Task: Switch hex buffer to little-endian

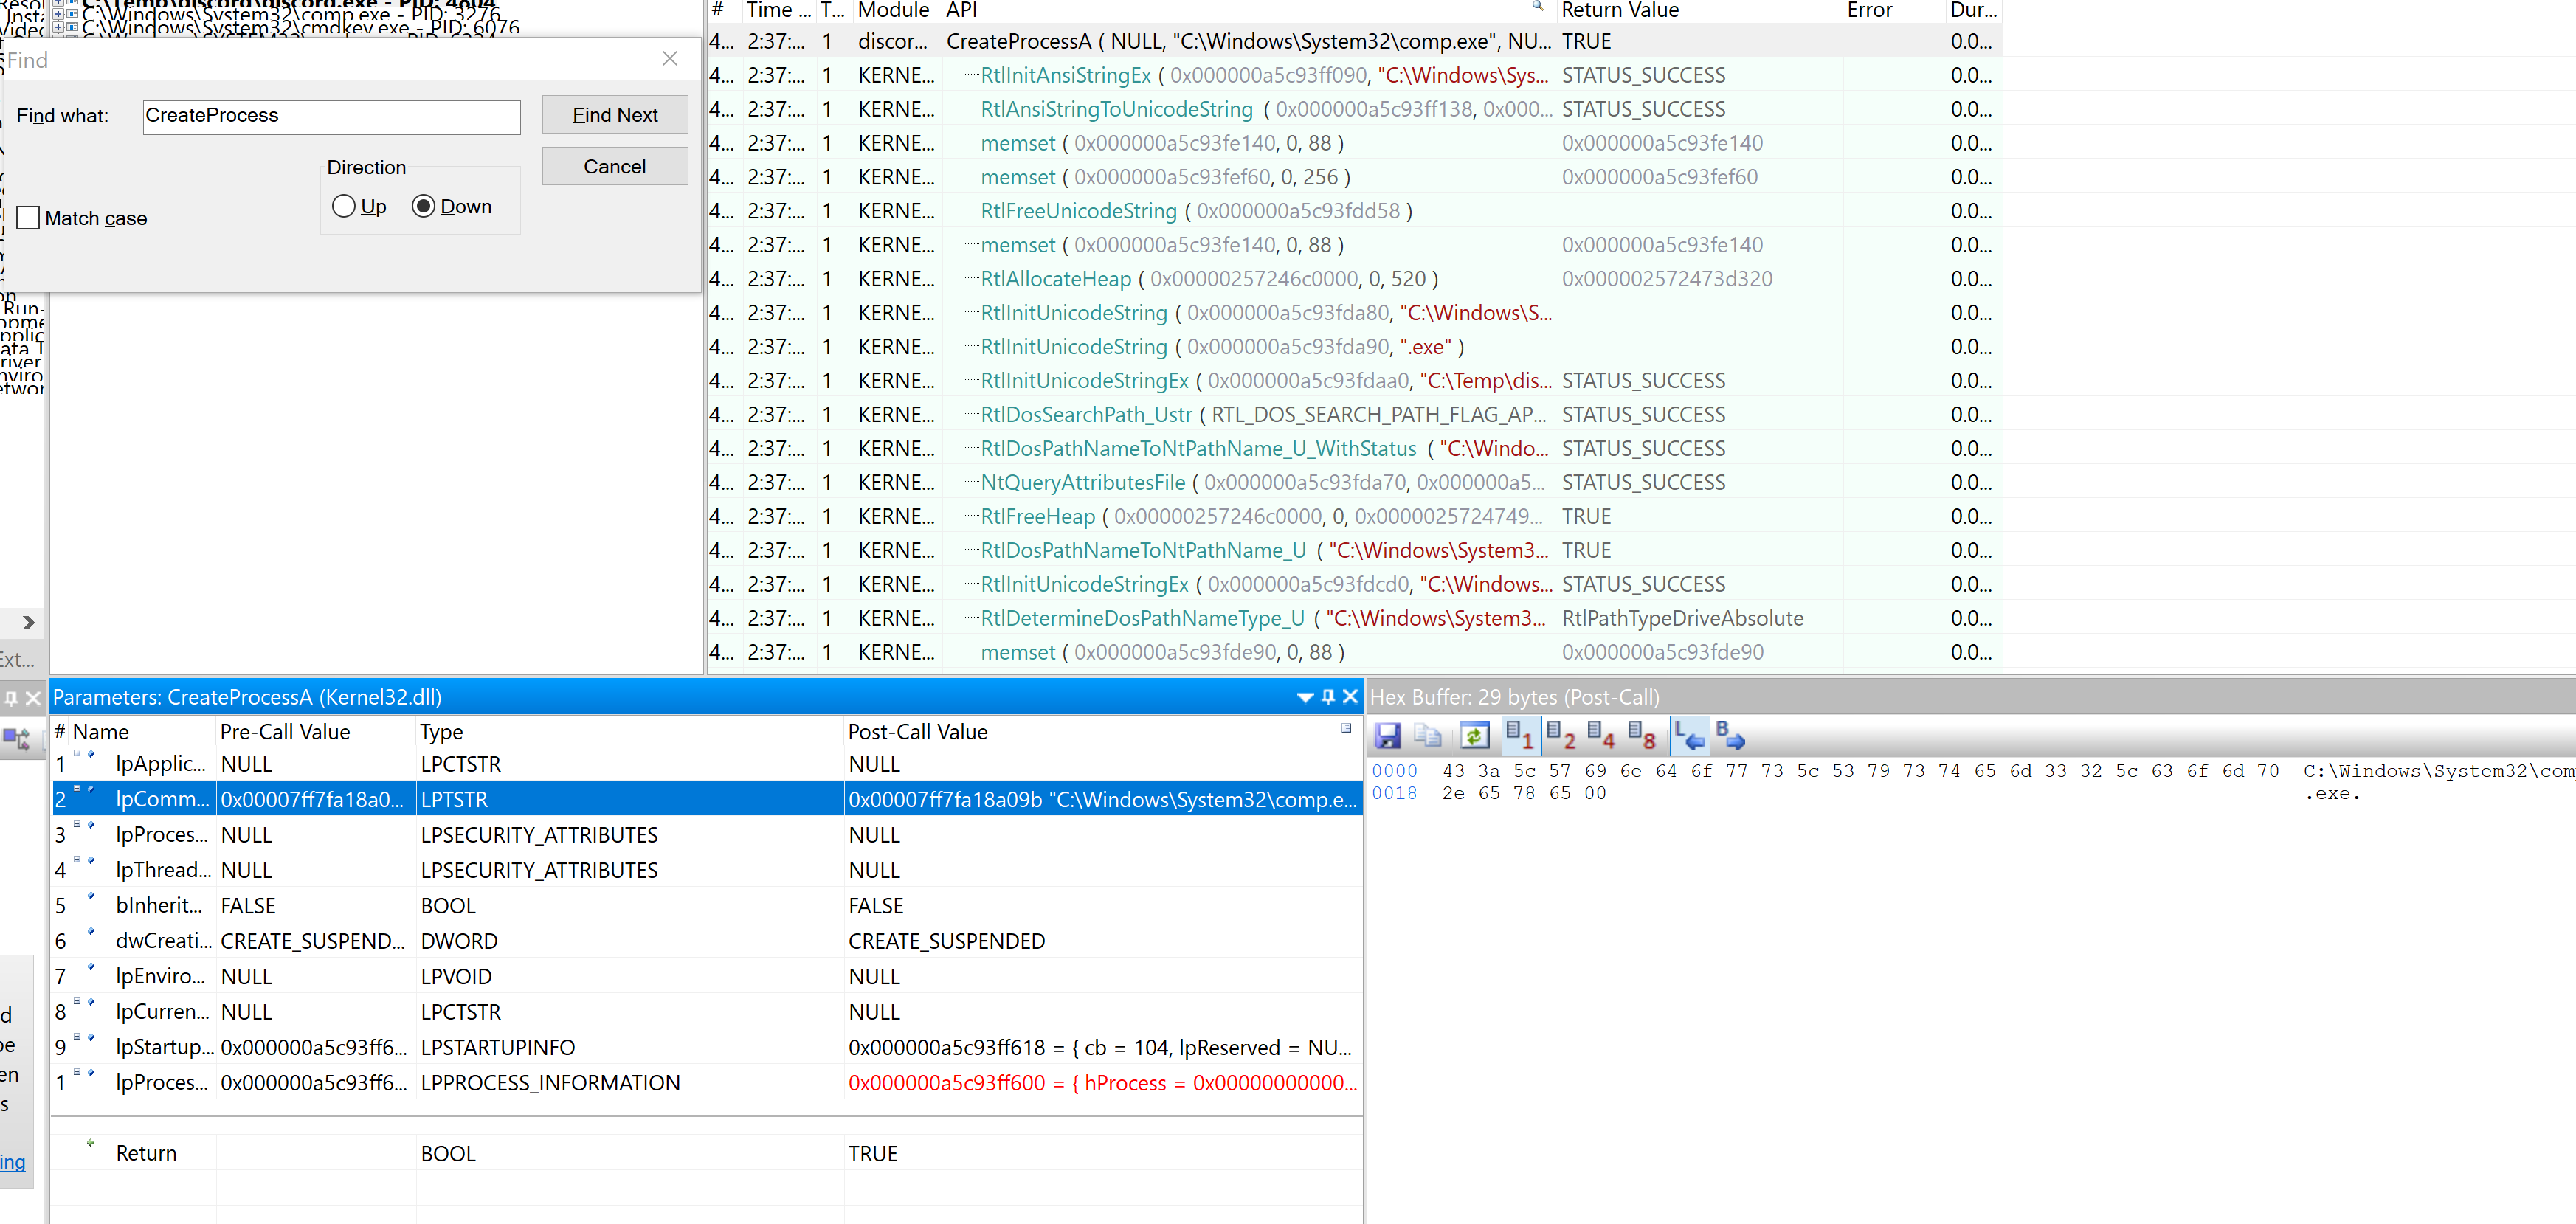Action: pos(1689,737)
